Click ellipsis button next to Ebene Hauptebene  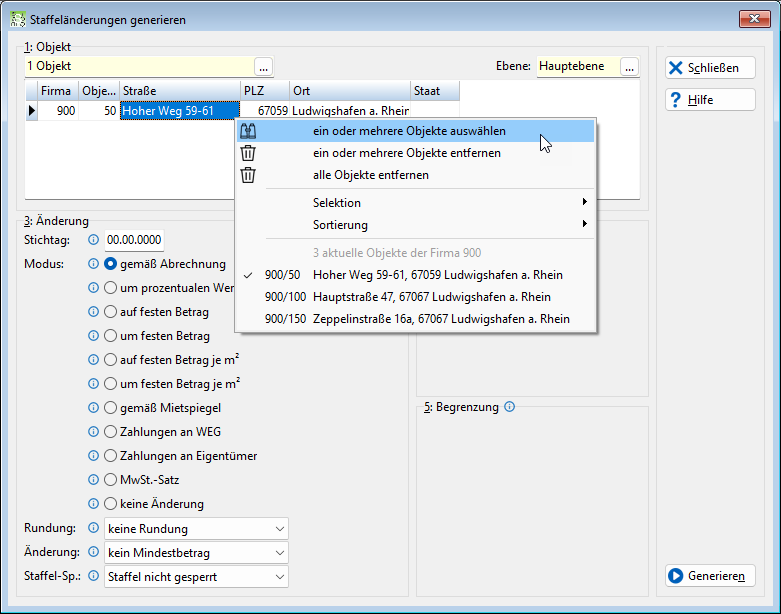pyautogui.click(x=630, y=67)
